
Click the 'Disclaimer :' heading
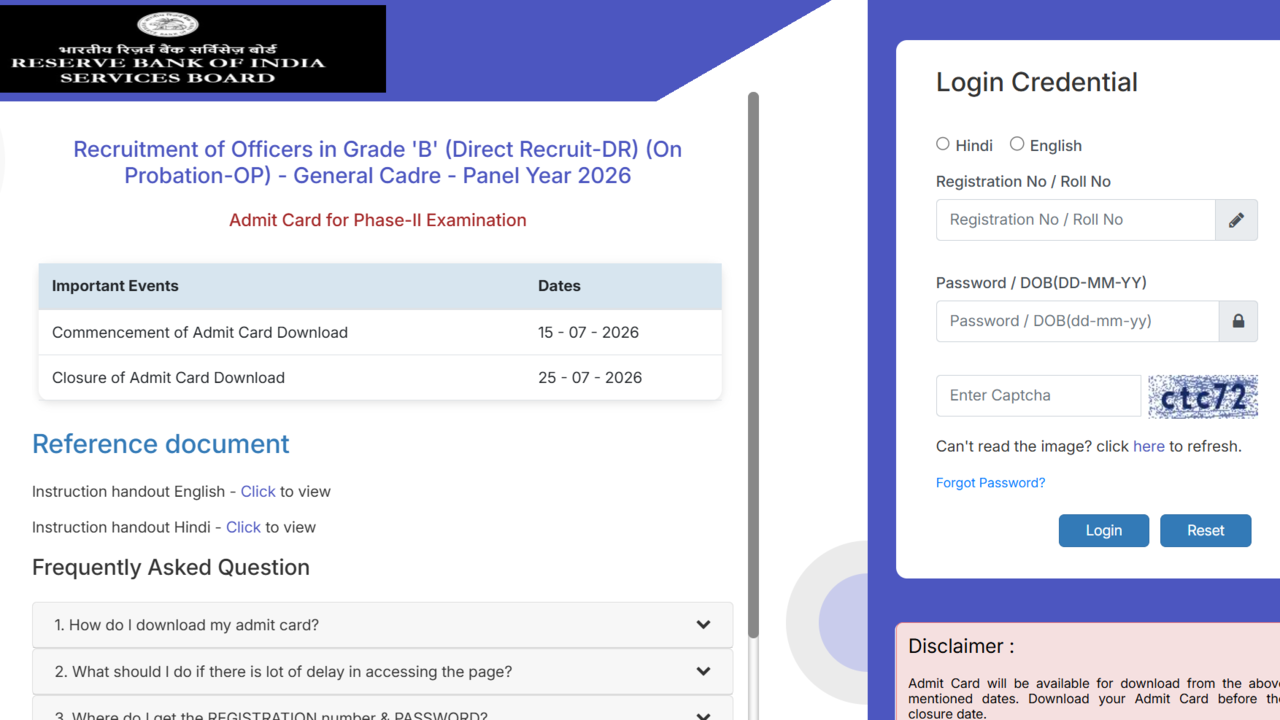click(961, 646)
